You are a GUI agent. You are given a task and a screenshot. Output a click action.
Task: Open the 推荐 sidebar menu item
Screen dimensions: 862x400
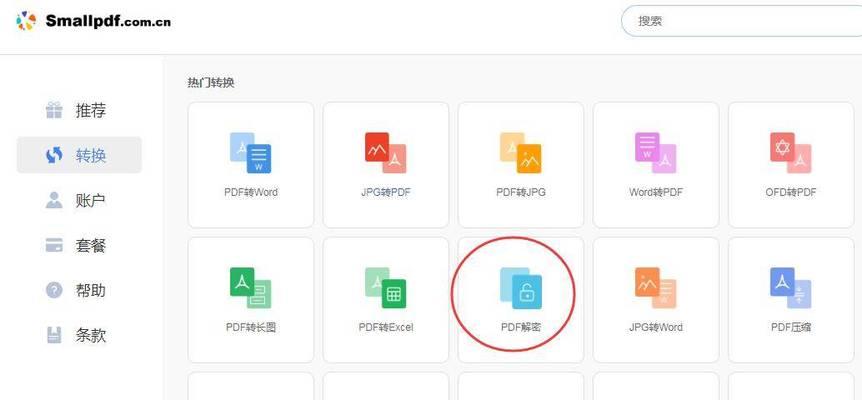pyautogui.click(x=79, y=110)
